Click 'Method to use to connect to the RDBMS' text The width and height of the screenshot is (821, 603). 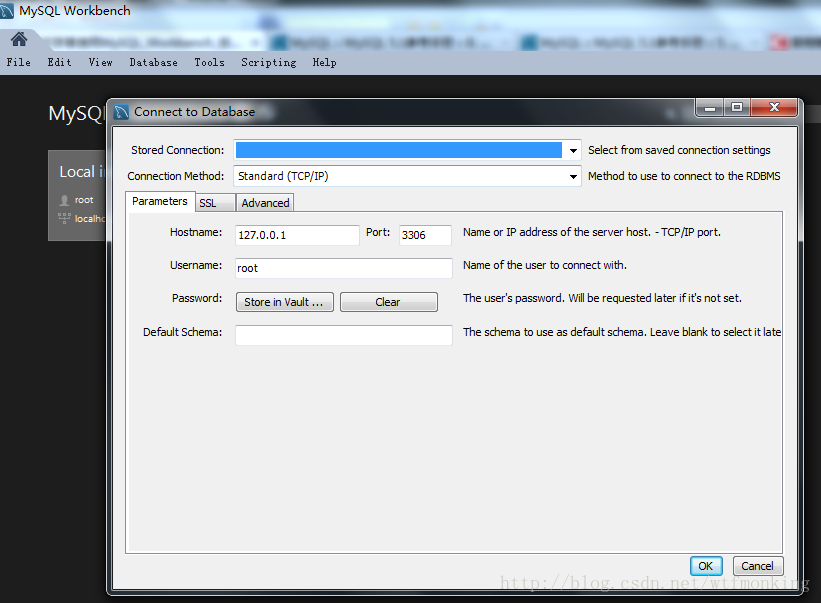point(684,176)
